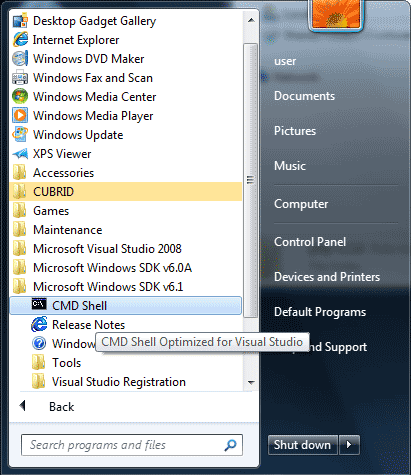Open Desktop Gadget Gallery icon
Viewport: 411px width, 475px height.
(20, 21)
